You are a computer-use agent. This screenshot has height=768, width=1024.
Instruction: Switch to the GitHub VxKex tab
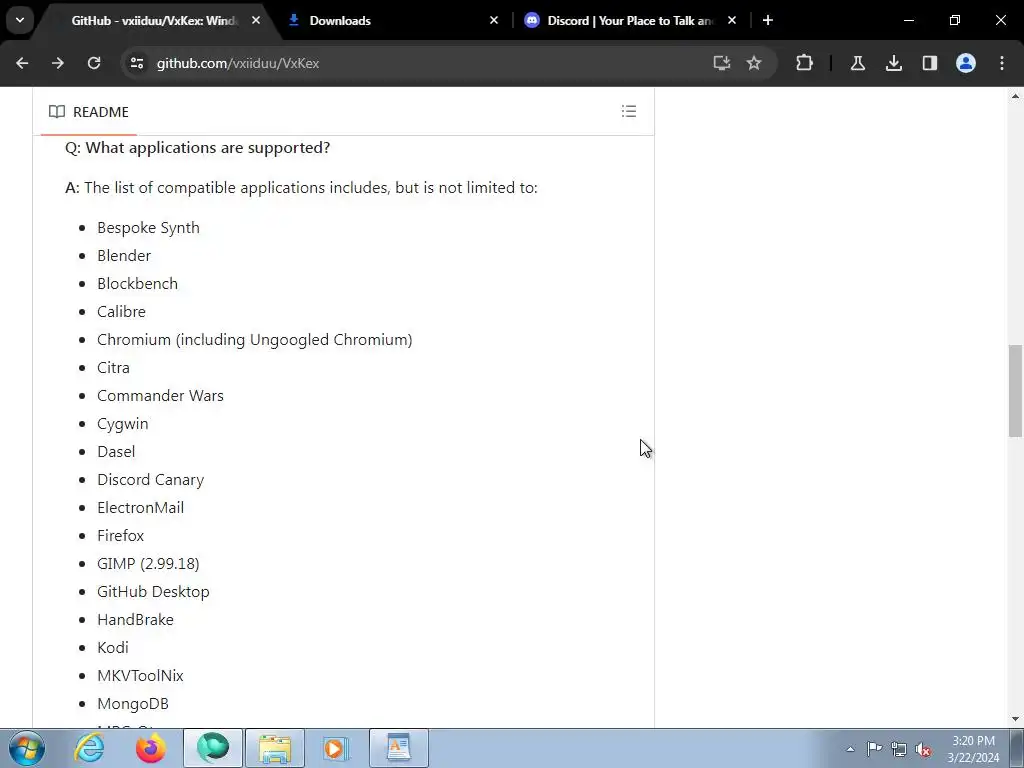[x=154, y=21]
